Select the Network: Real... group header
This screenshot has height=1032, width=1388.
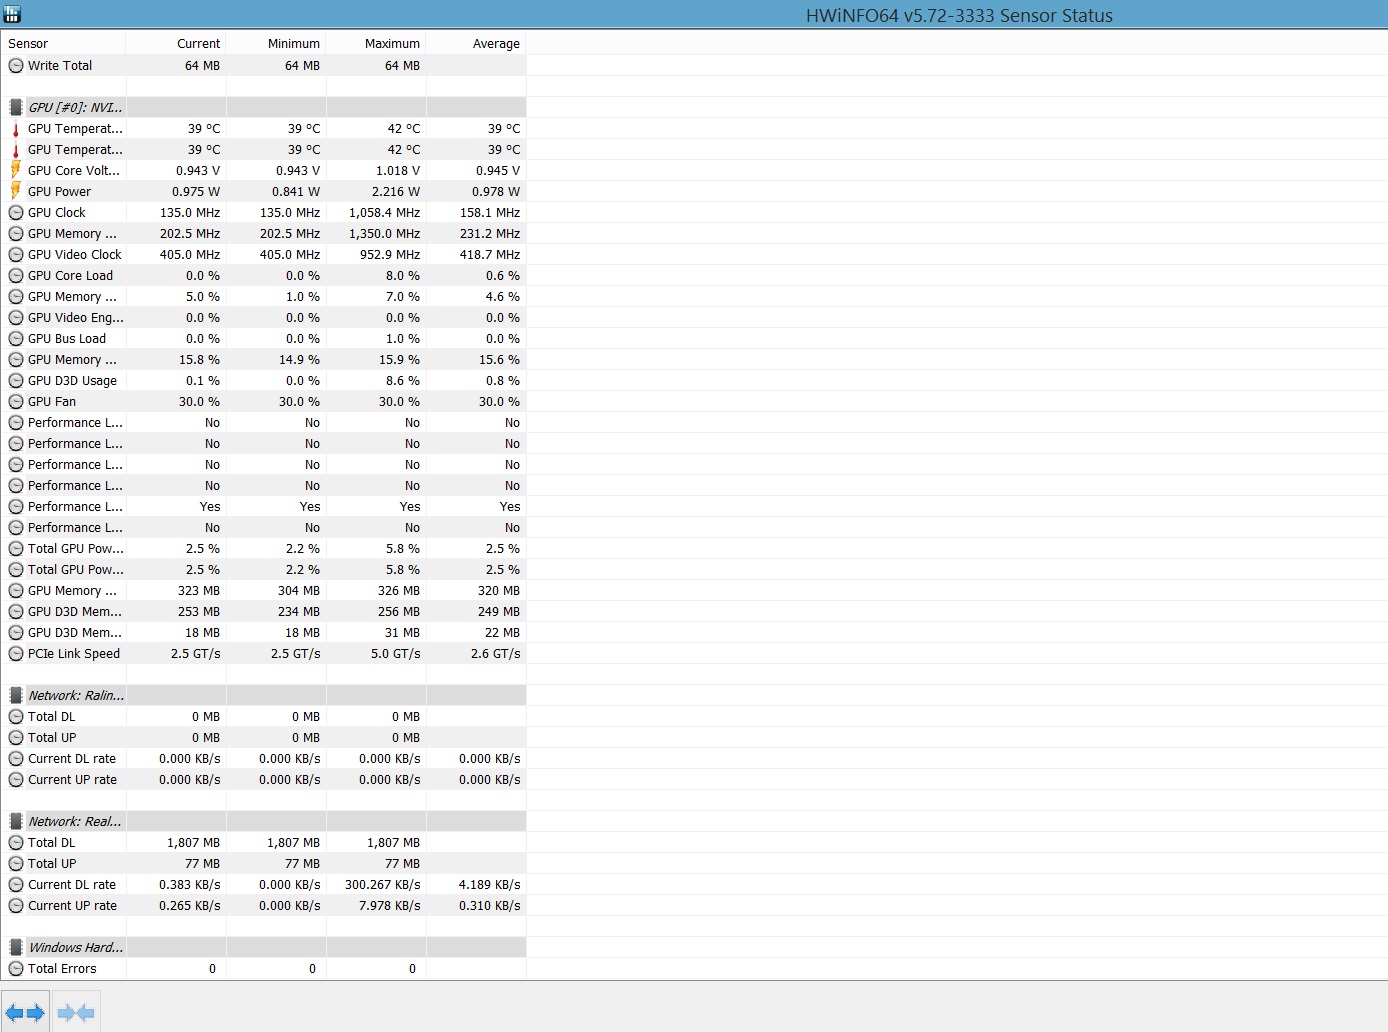(75, 822)
